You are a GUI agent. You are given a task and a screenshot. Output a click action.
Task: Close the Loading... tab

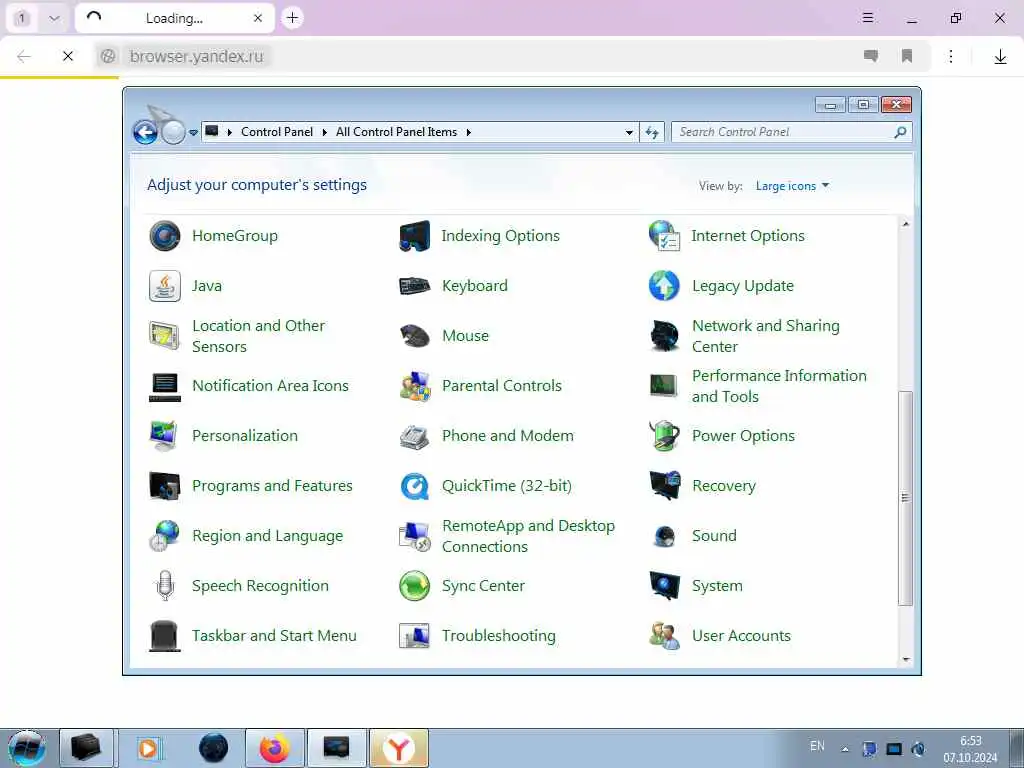click(258, 18)
